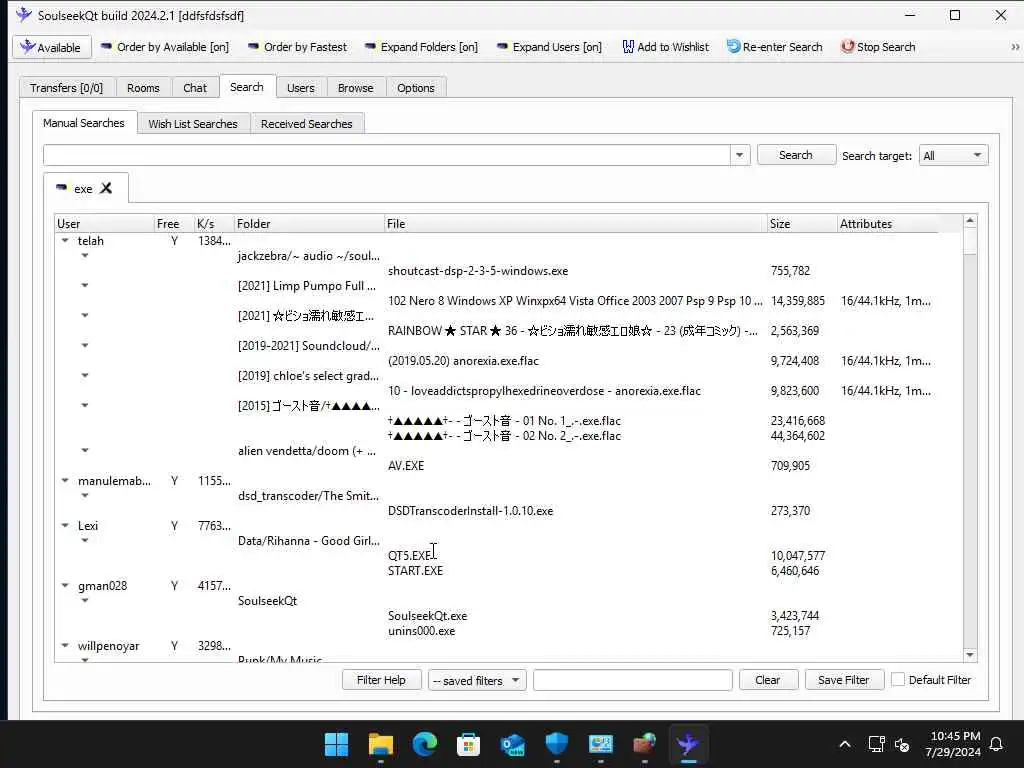Click the filter text input field

(632, 680)
